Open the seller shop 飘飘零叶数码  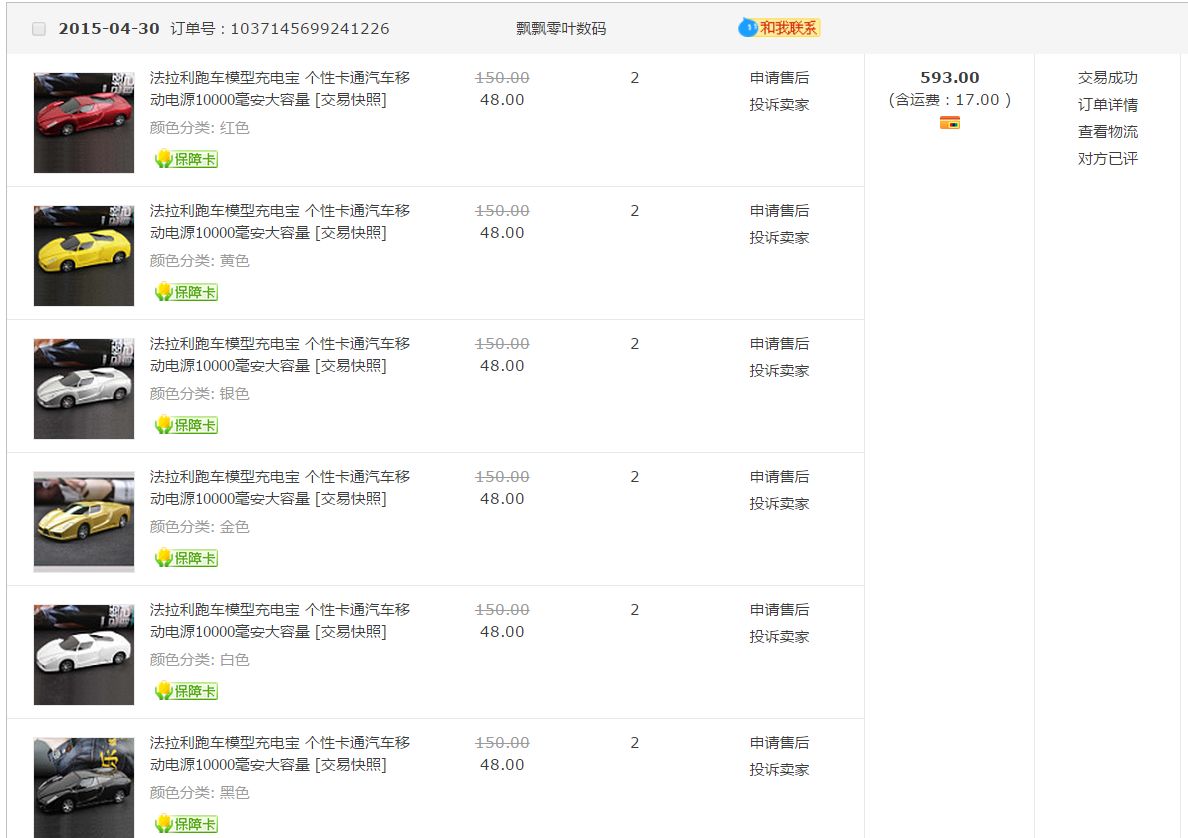tap(561, 29)
